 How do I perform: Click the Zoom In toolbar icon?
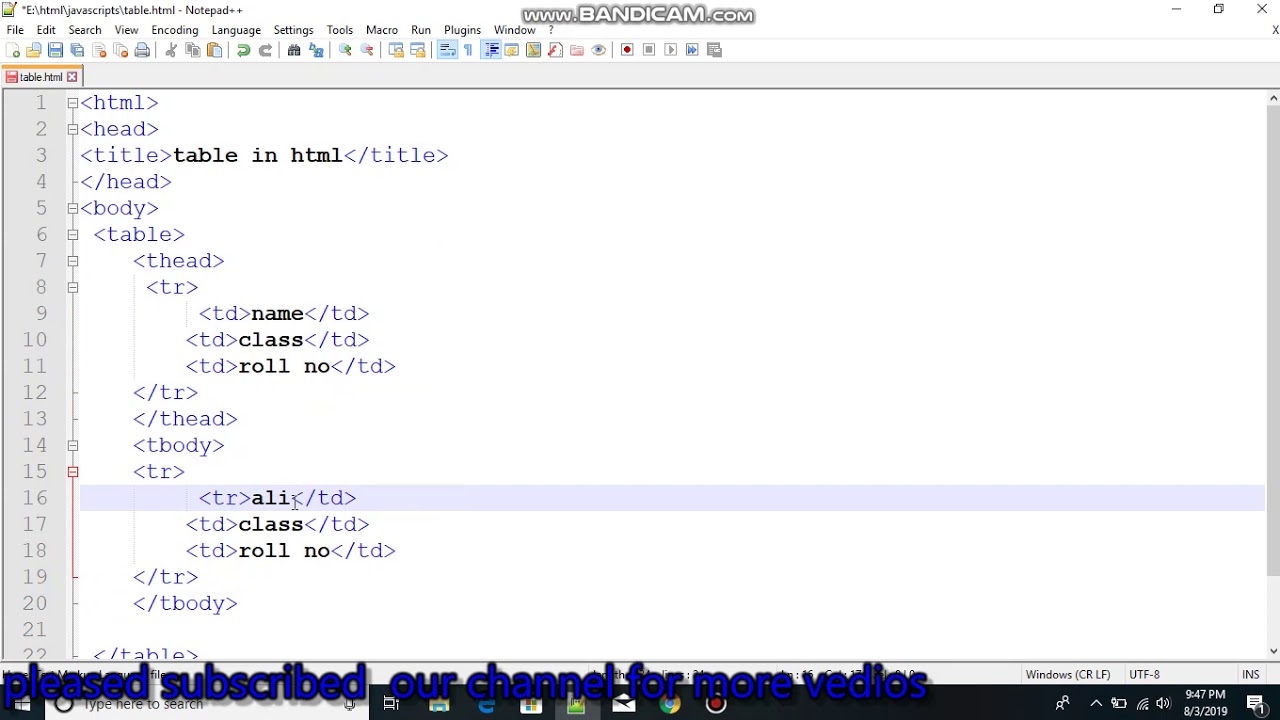tap(345, 50)
